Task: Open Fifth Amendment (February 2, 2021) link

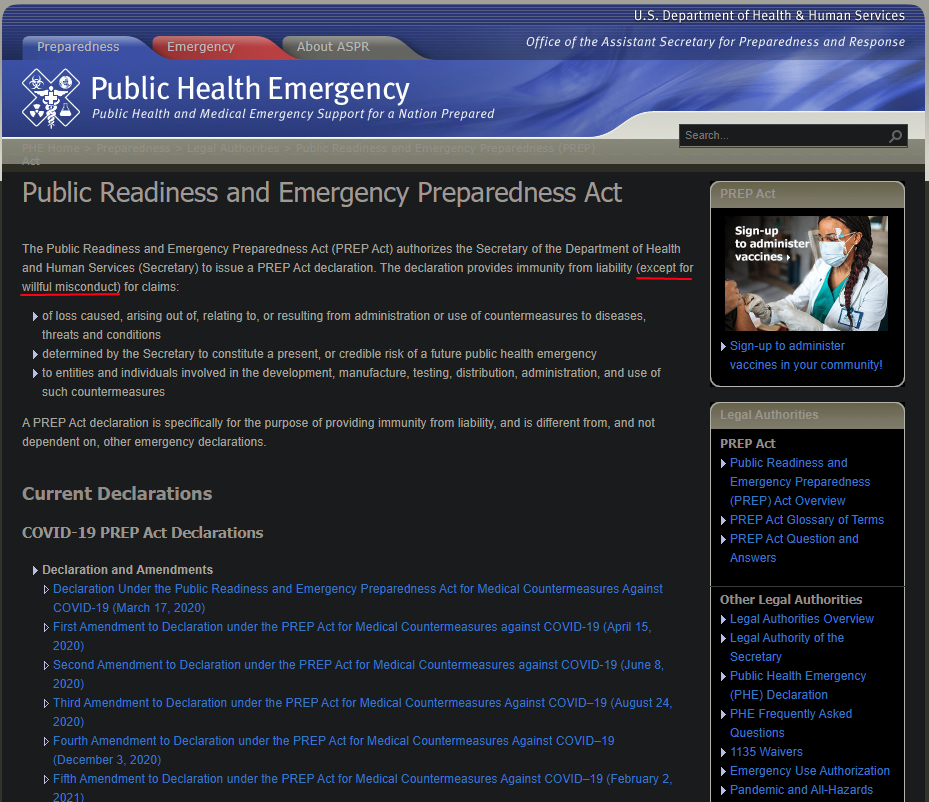Action: click(x=362, y=788)
